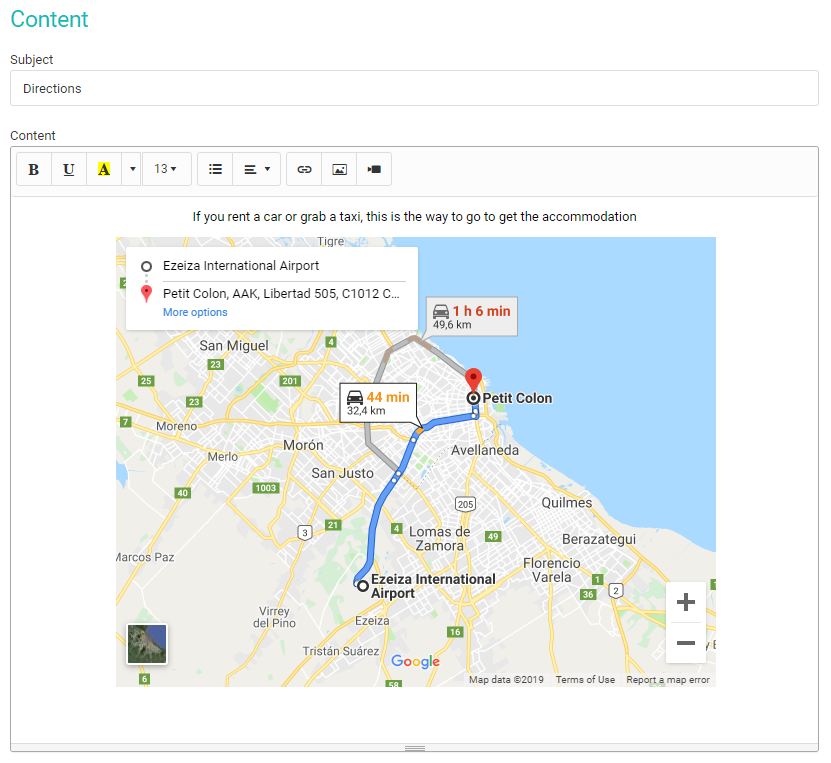Viewport: 831px width, 763px height.
Task: Click the Virrey del Pino label
Action: [x=274, y=617]
